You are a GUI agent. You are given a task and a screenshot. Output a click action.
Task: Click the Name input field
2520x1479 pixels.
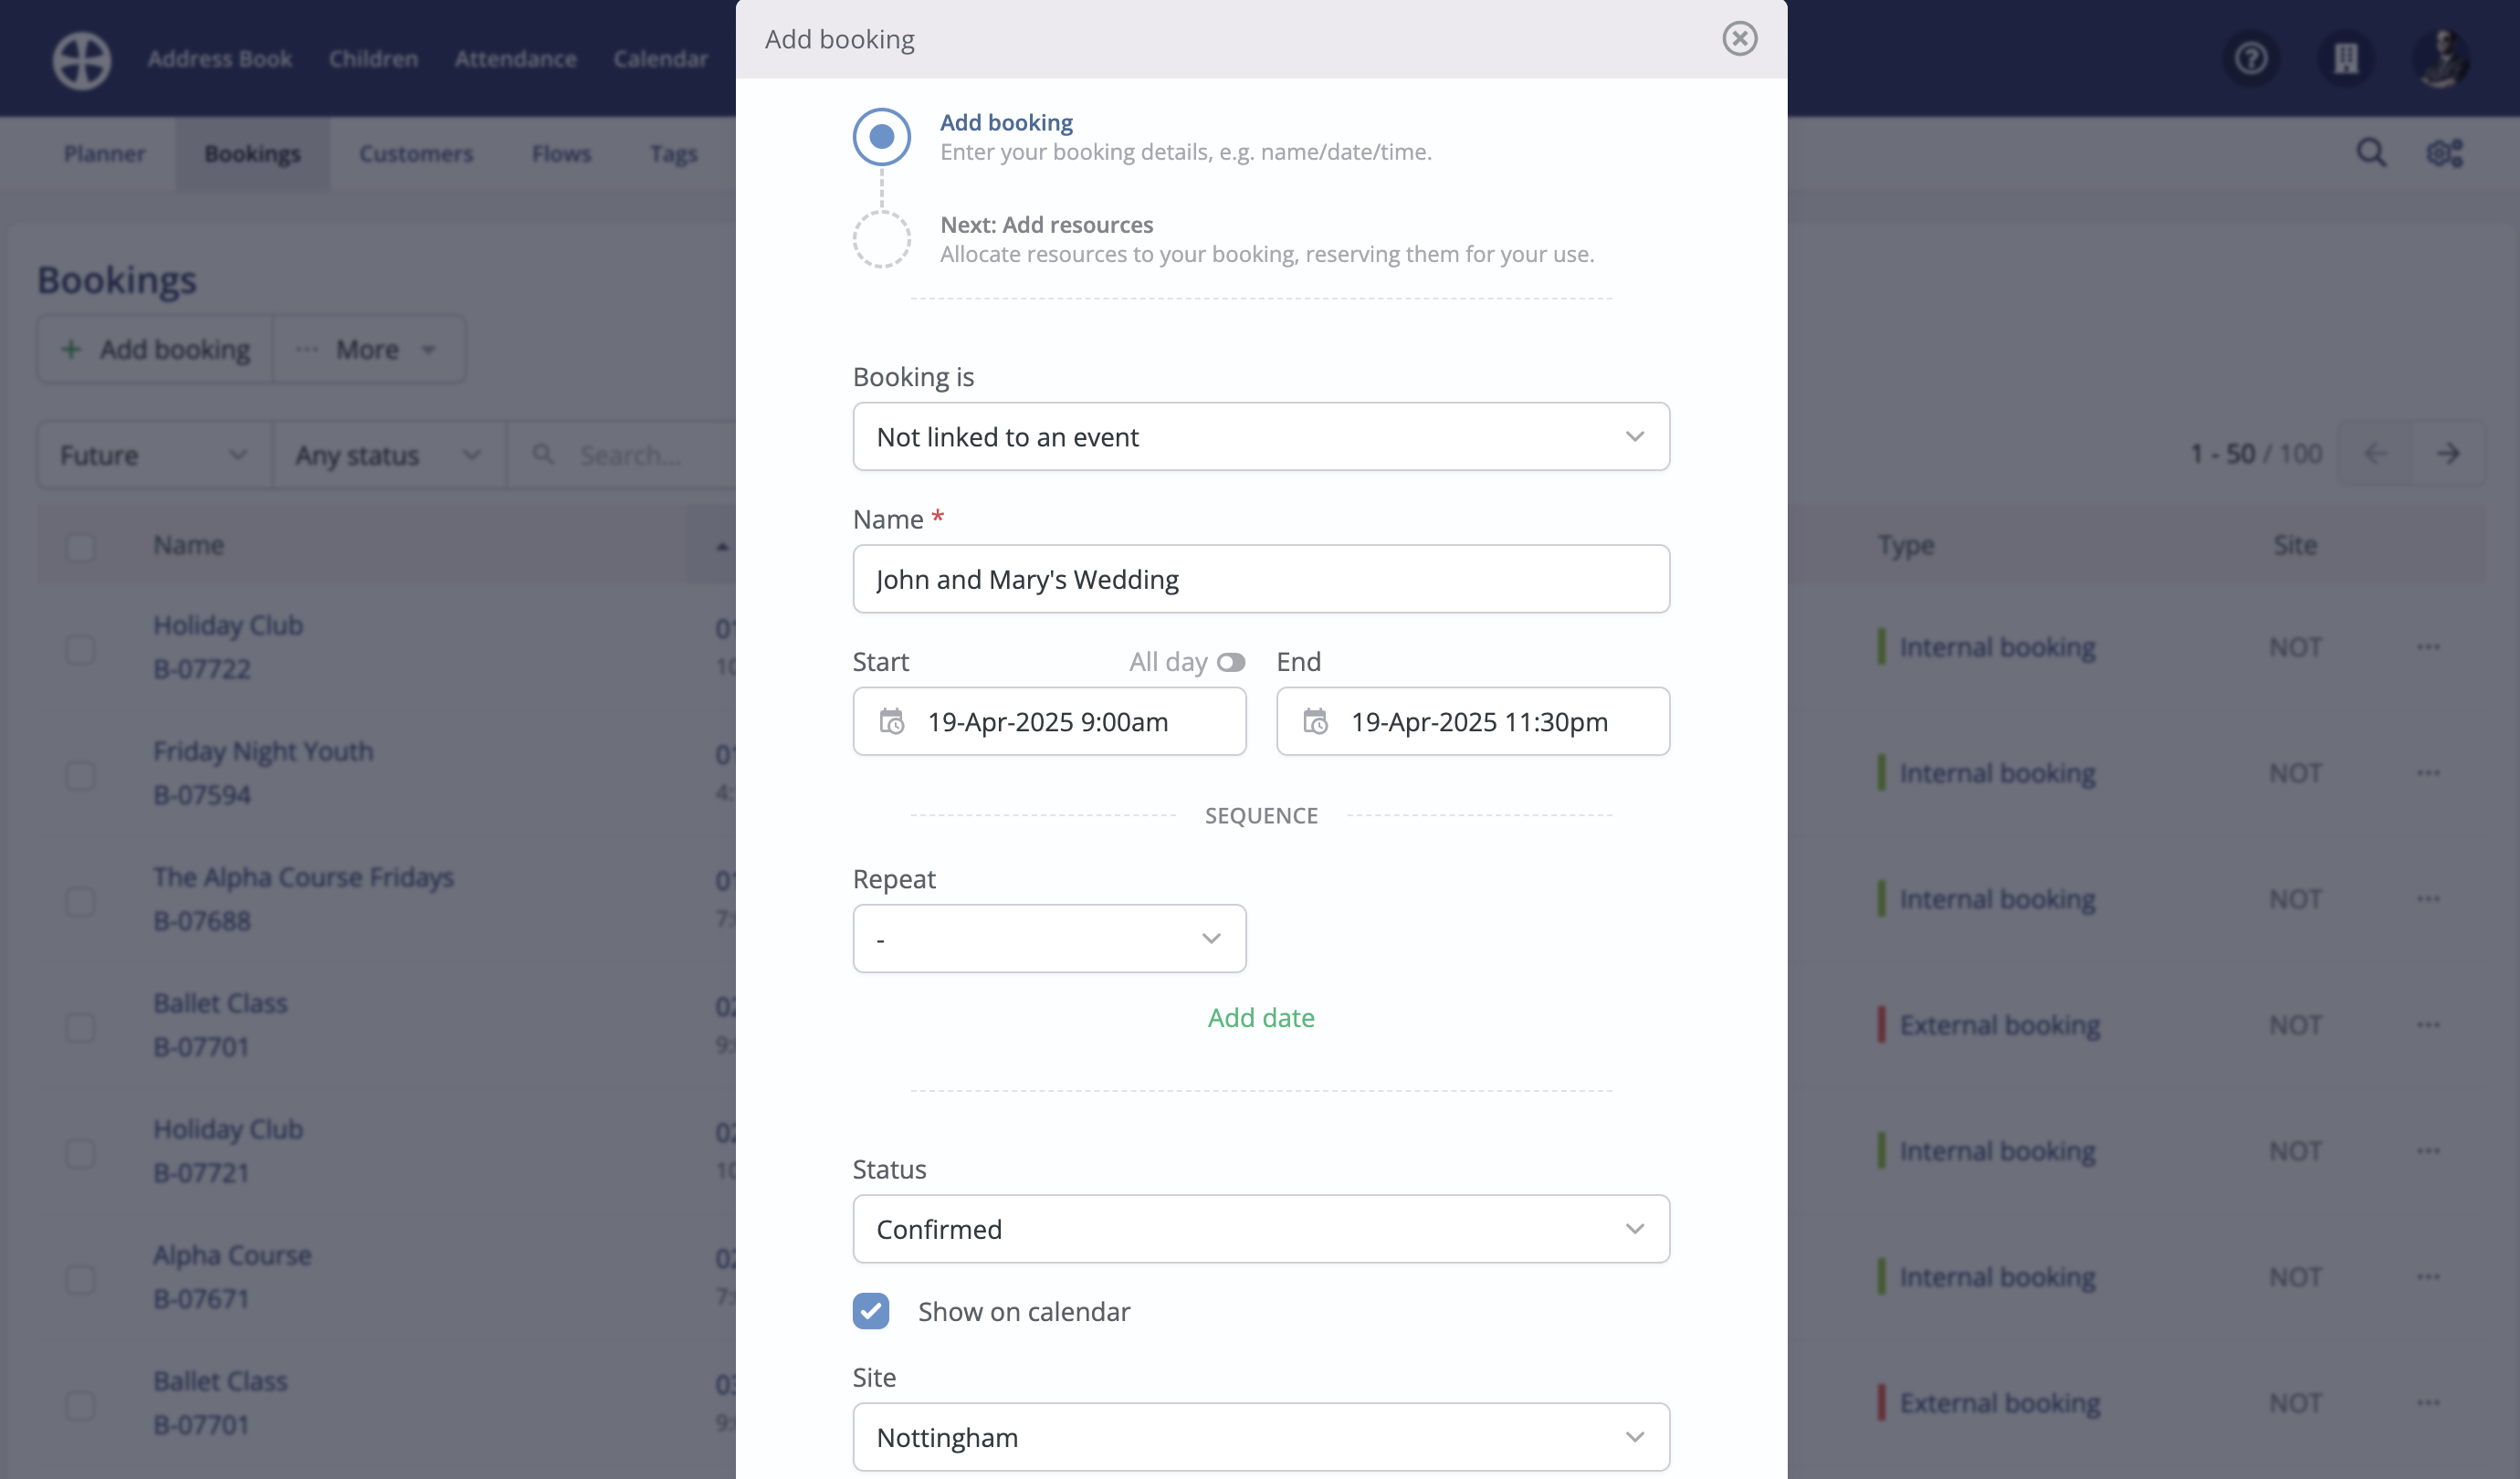tap(1261, 579)
